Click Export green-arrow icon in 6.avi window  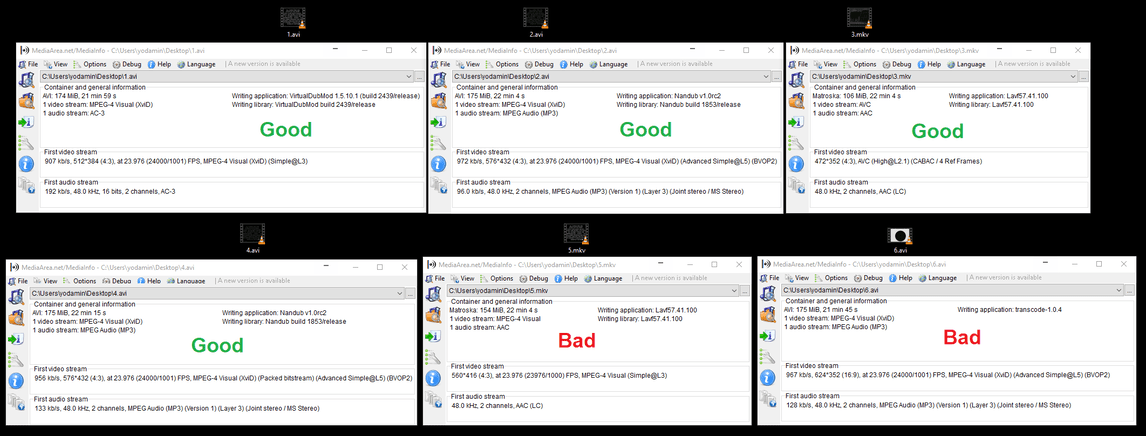pyautogui.click(x=767, y=336)
